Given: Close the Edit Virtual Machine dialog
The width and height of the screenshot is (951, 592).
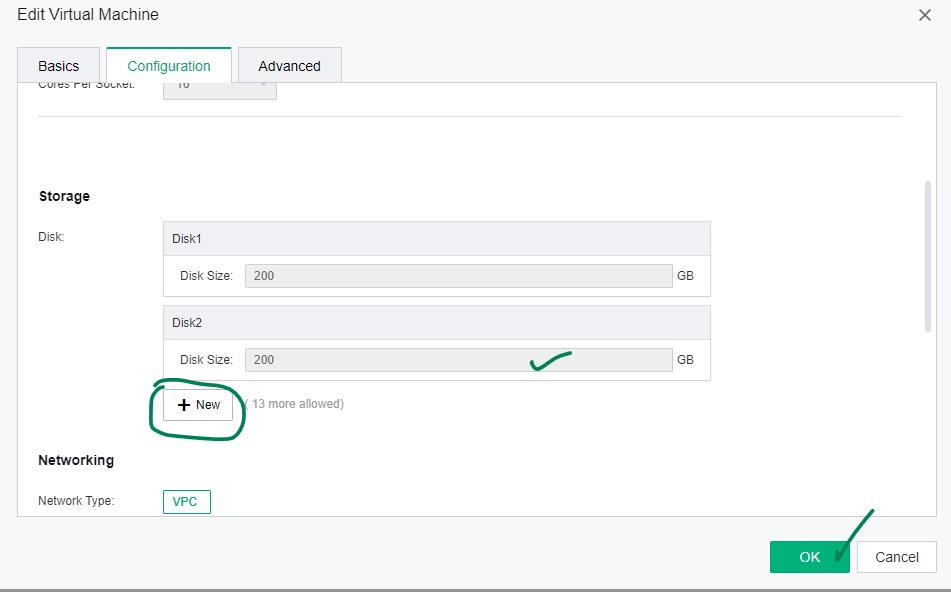Looking at the screenshot, I should point(924,15).
